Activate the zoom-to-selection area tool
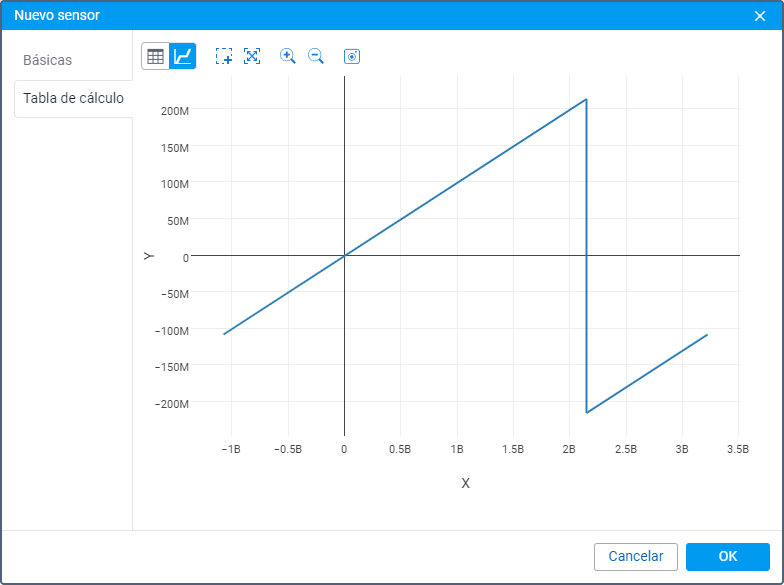This screenshot has height=585, width=784. tap(224, 56)
